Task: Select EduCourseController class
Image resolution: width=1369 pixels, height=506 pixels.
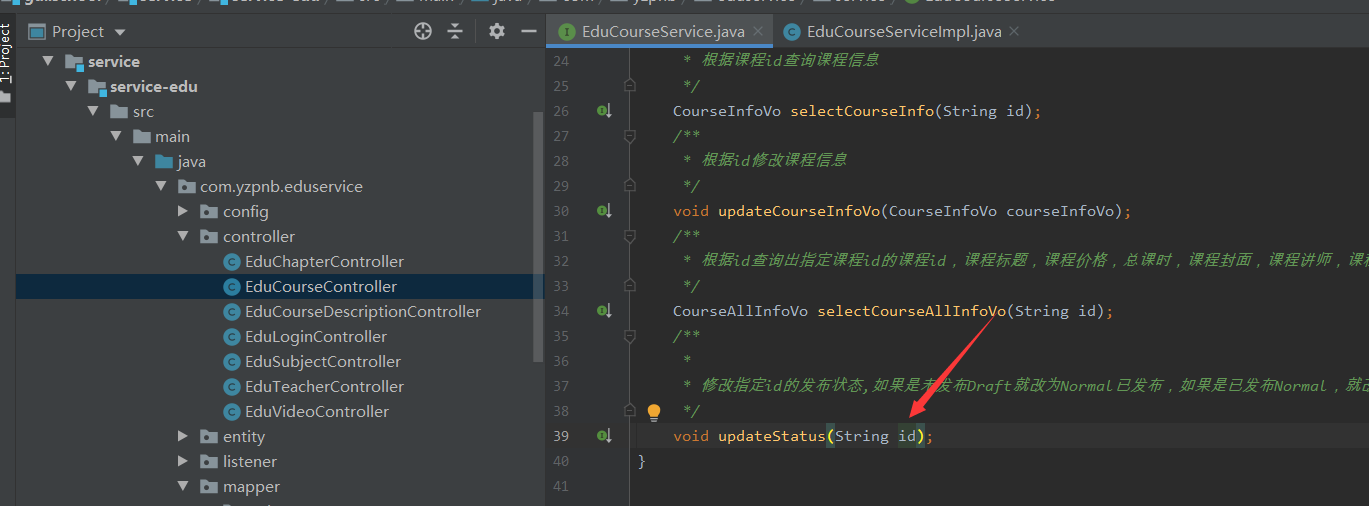Action: [321, 287]
